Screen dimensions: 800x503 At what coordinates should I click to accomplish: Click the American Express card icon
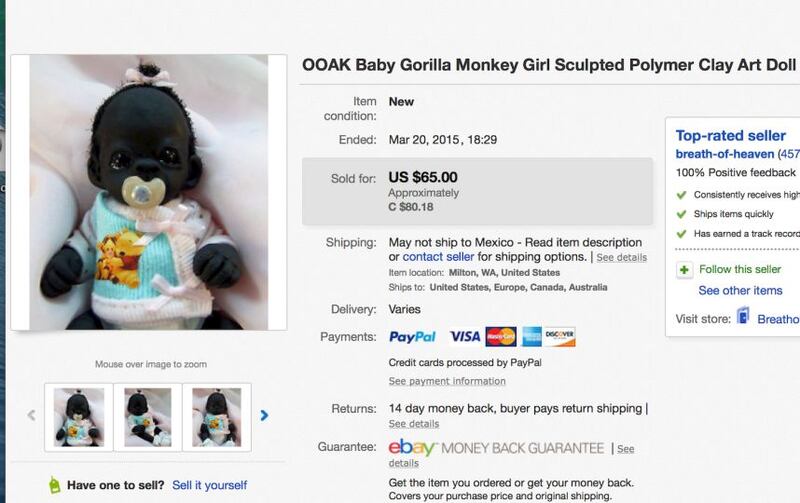[x=532, y=337]
